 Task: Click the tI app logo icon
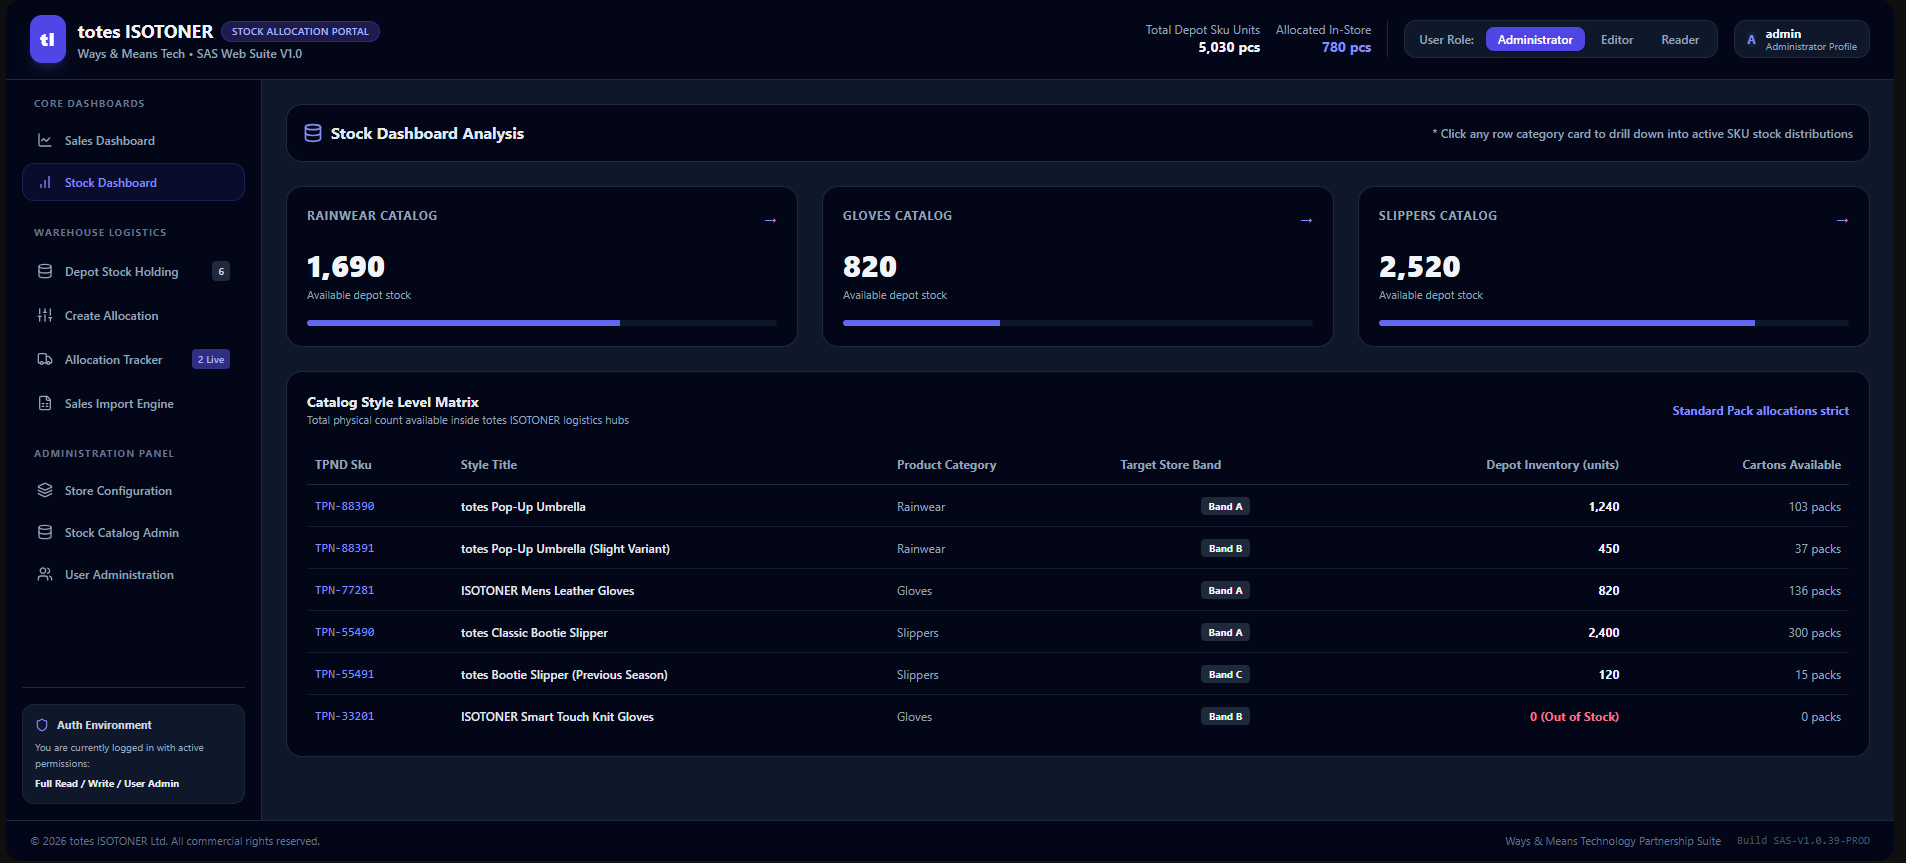coord(48,39)
